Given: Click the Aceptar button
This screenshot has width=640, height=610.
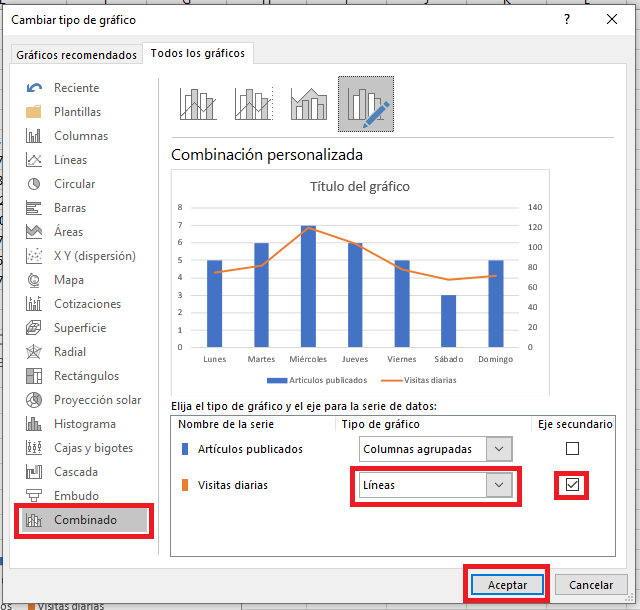Looking at the screenshot, I should pyautogui.click(x=507, y=585).
